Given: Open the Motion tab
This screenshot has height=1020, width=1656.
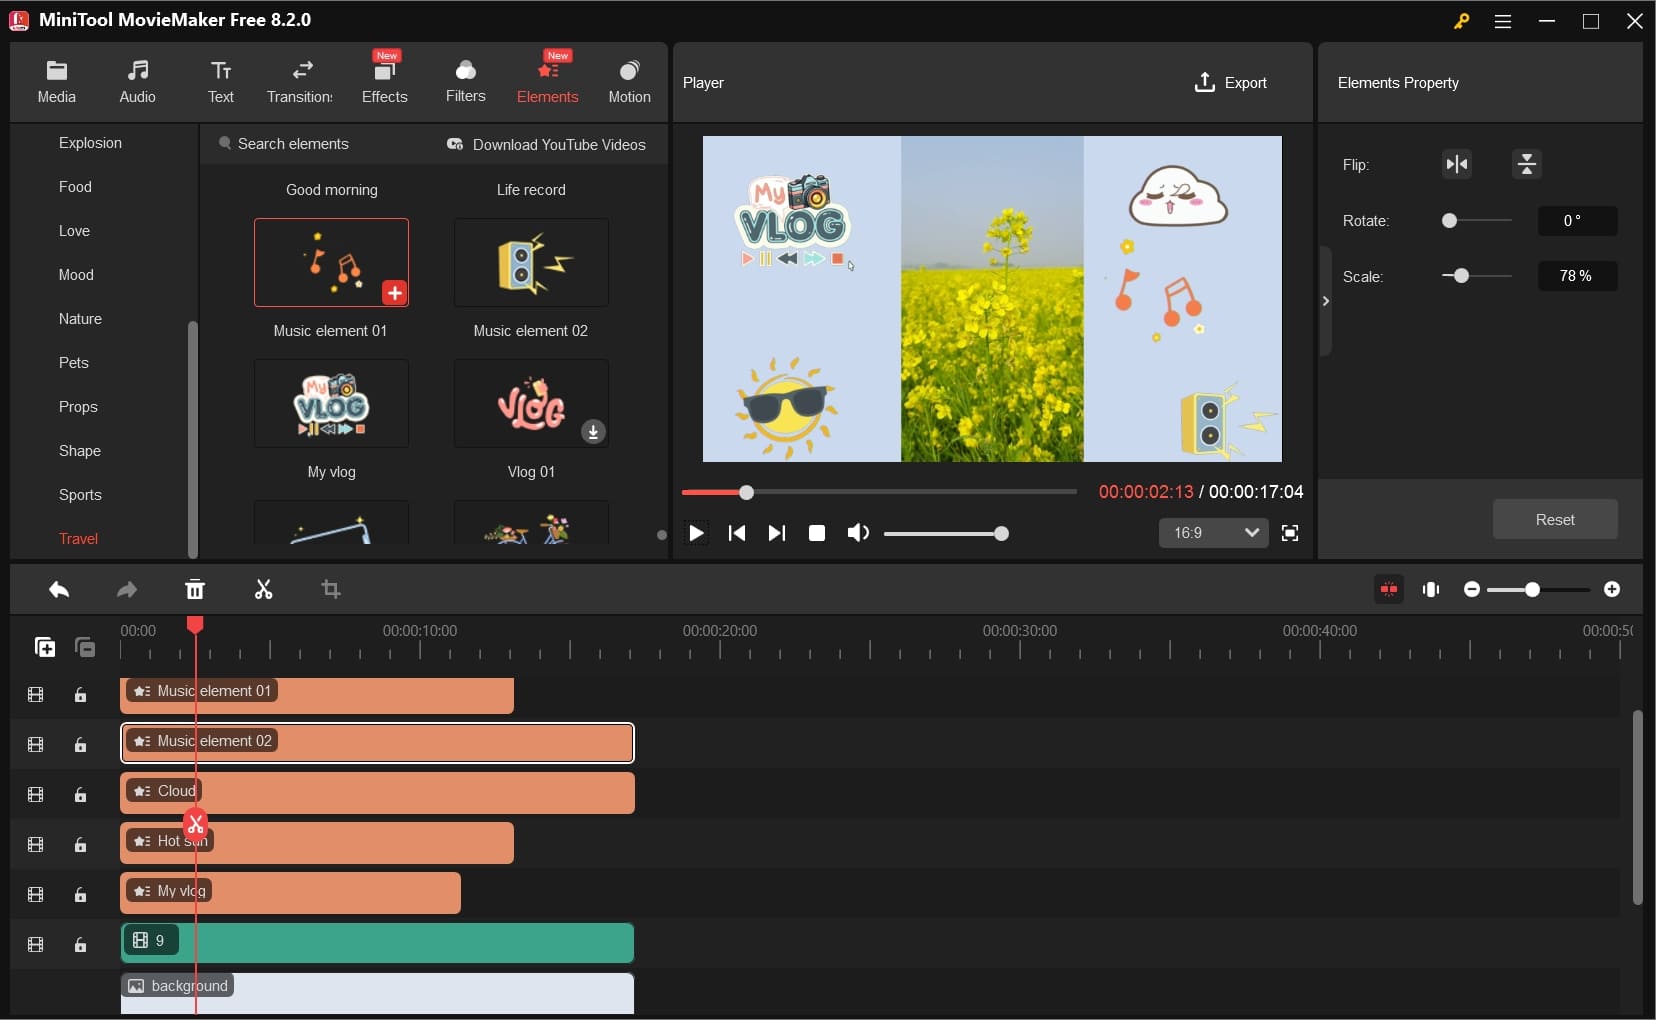Looking at the screenshot, I should point(629,82).
